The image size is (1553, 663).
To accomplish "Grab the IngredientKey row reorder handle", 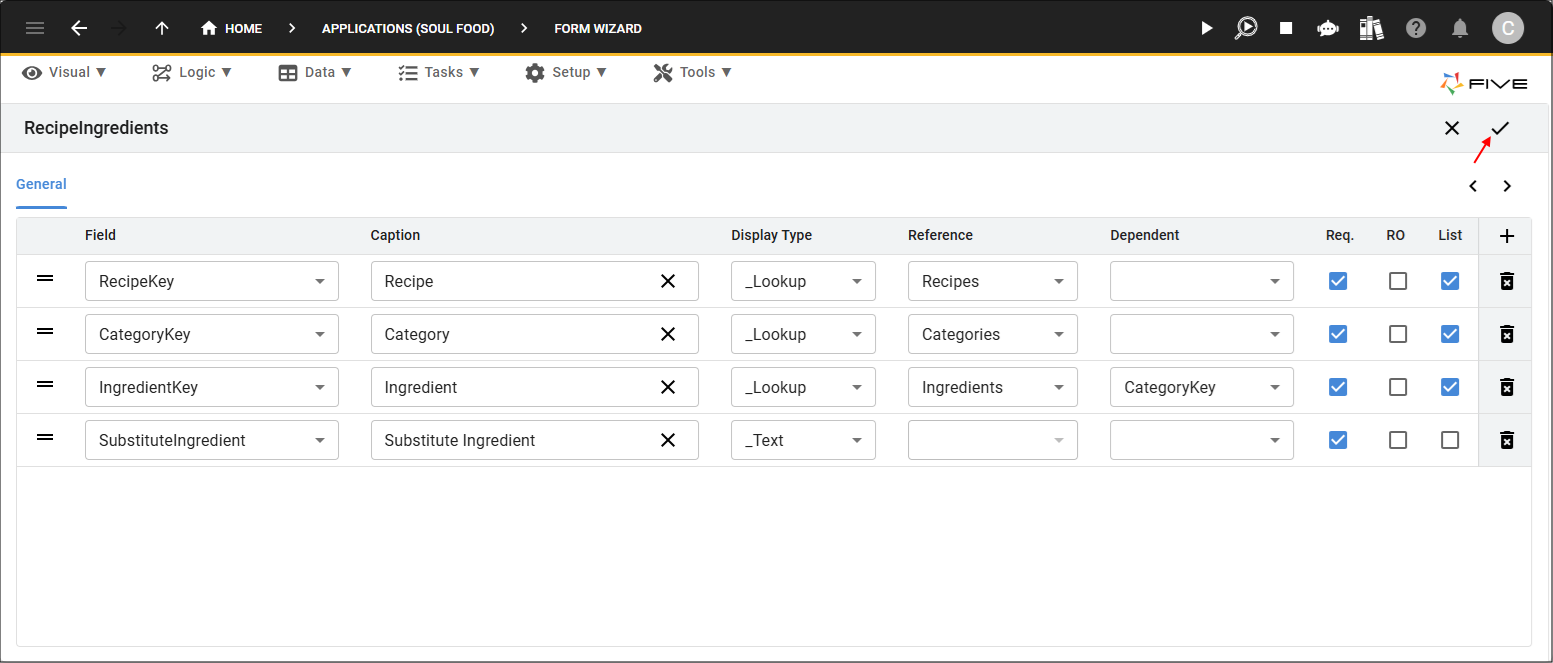I will click(x=45, y=384).
